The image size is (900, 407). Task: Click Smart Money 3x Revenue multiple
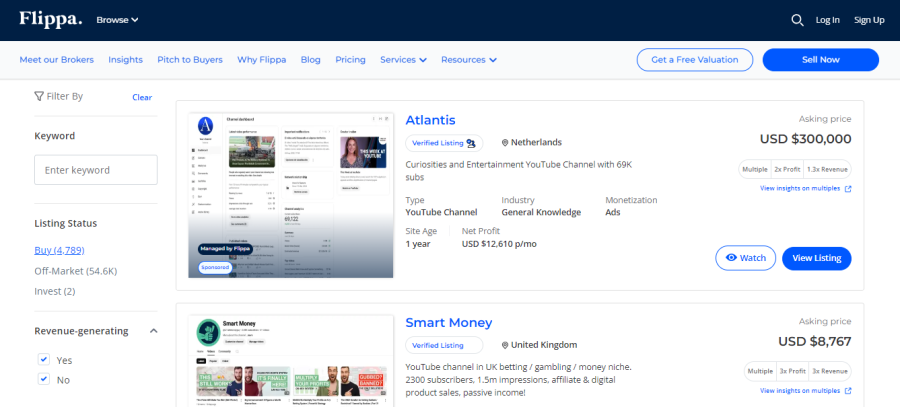pos(830,371)
